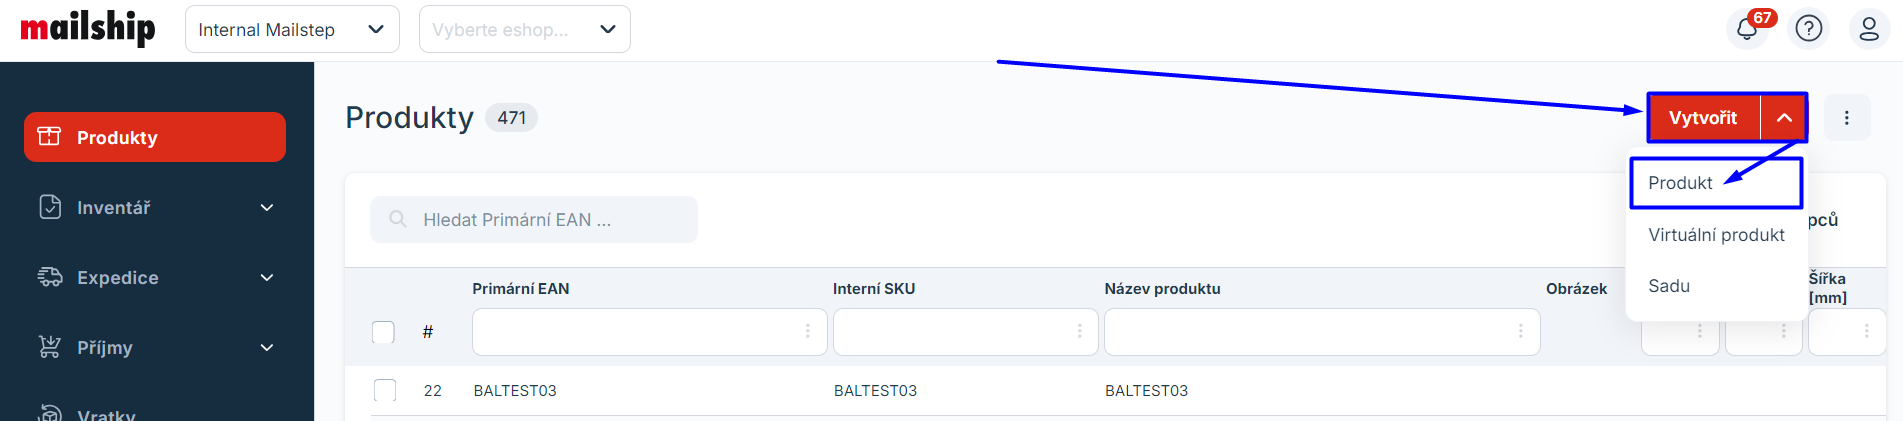Screen dimensions: 1903x421
Task: Click the three-dot menu beside Vytvořit
Action: 1846,118
